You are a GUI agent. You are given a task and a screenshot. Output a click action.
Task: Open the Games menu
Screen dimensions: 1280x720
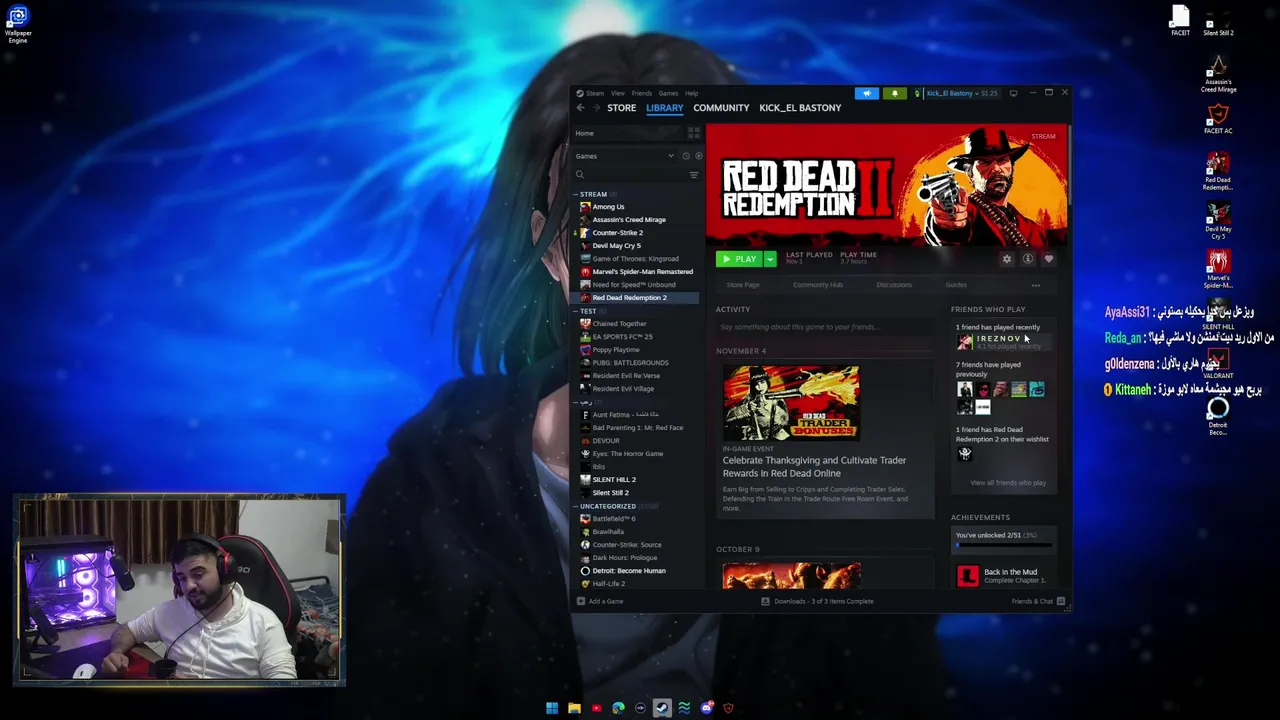668,93
